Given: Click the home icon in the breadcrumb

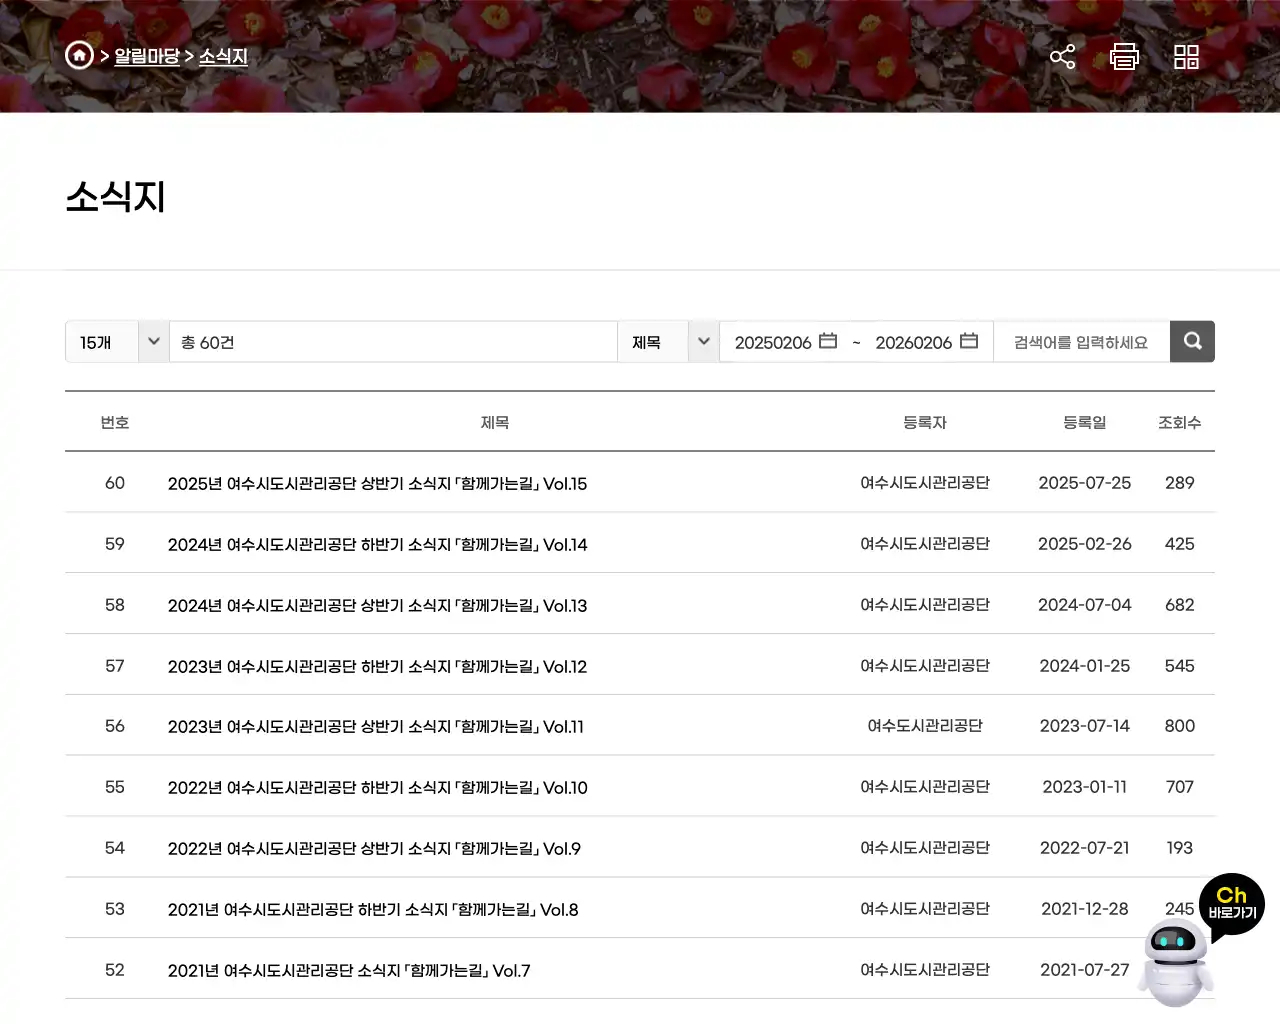Looking at the screenshot, I should pyautogui.click(x=79, y=56).
